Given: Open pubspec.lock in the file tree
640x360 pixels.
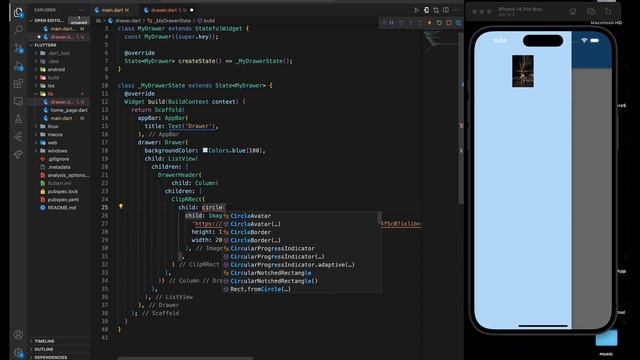Looking at the screenshot, I should tap(62, 191).
